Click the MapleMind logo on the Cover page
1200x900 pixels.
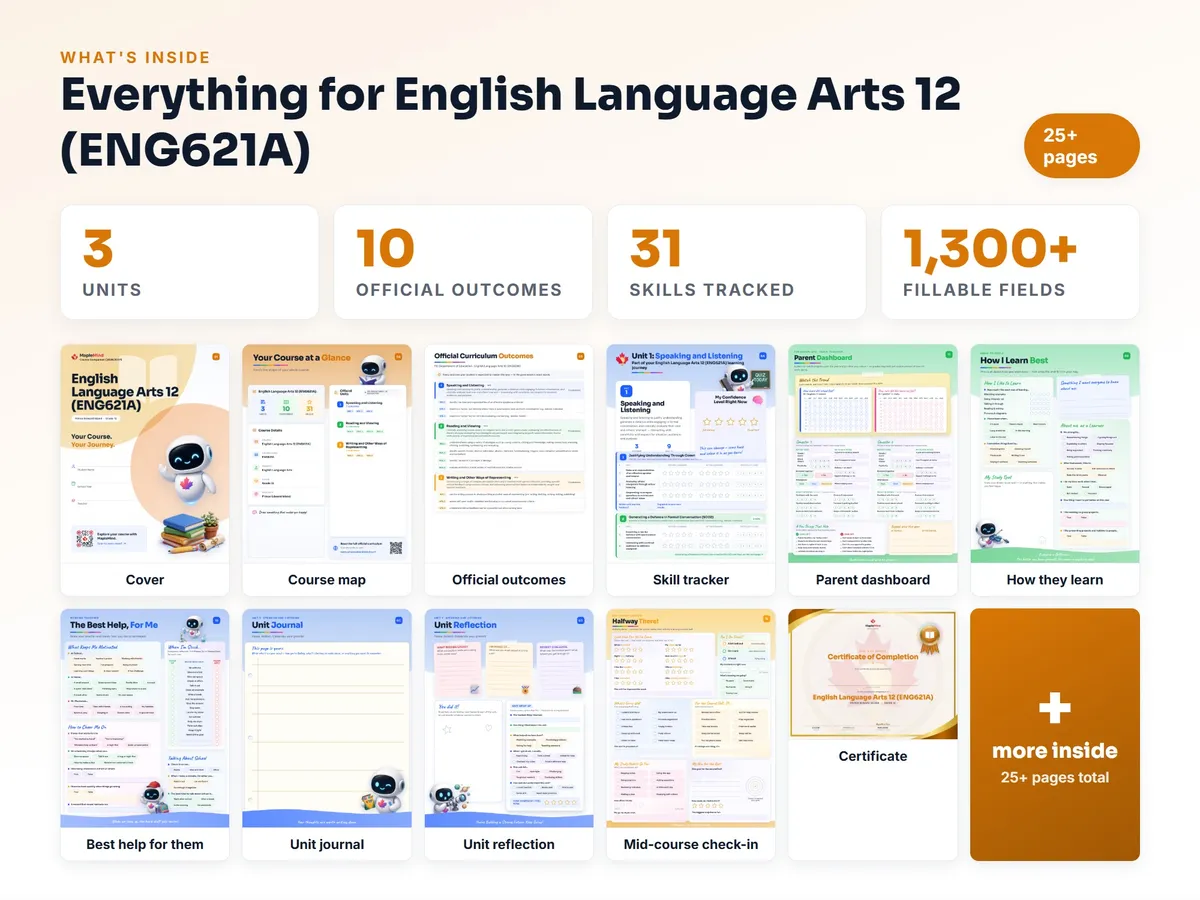(90, 356)
